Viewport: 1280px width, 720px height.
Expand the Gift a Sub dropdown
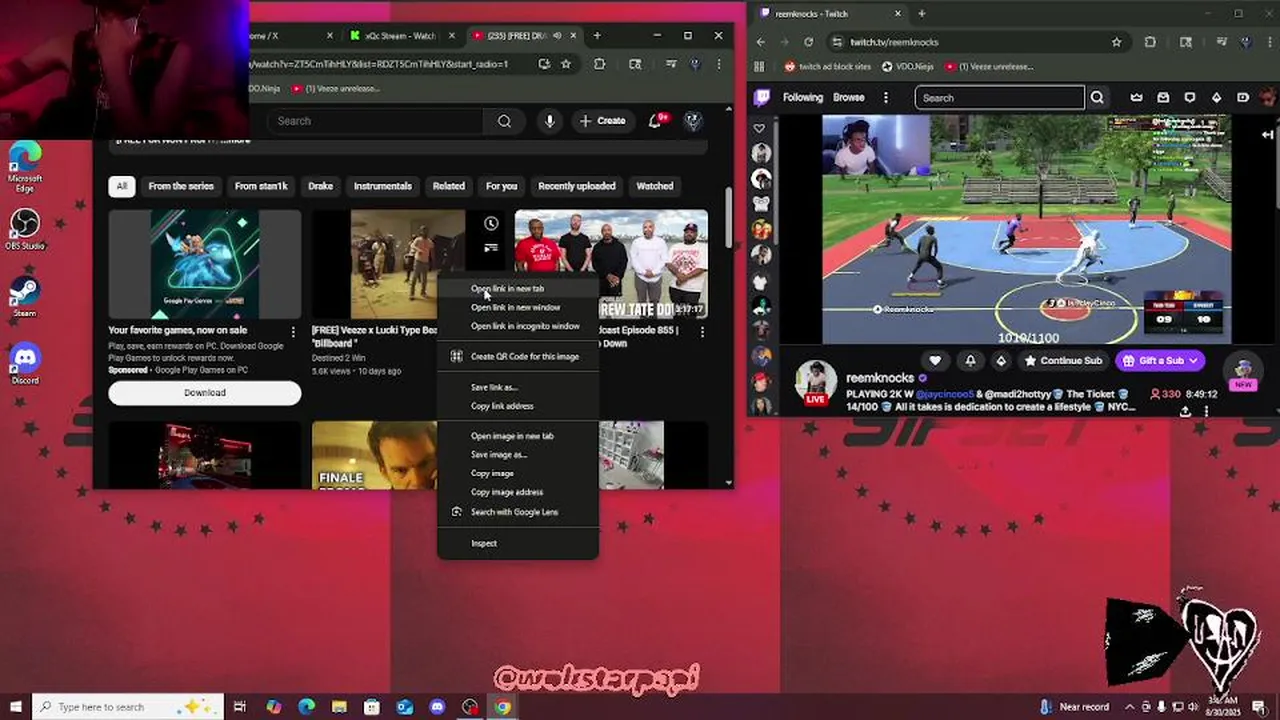tap(1193, 361)
